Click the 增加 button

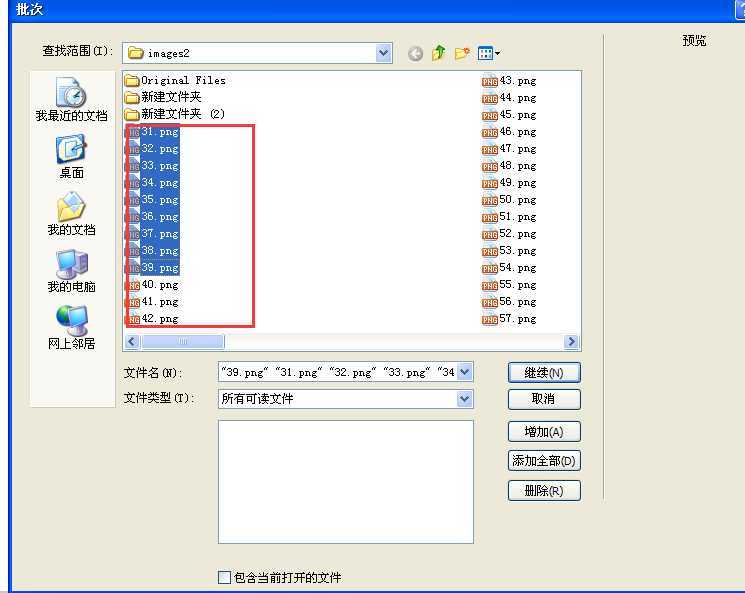[543, 432]
